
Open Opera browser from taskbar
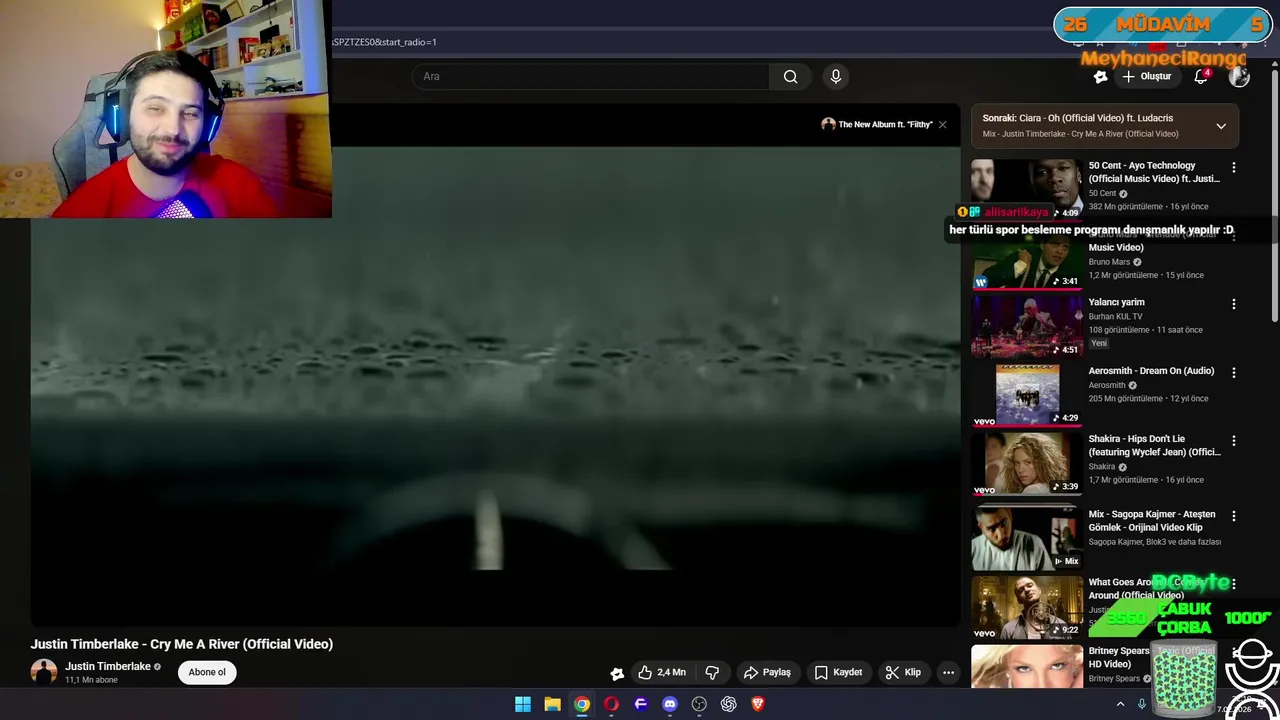(611, 704)
